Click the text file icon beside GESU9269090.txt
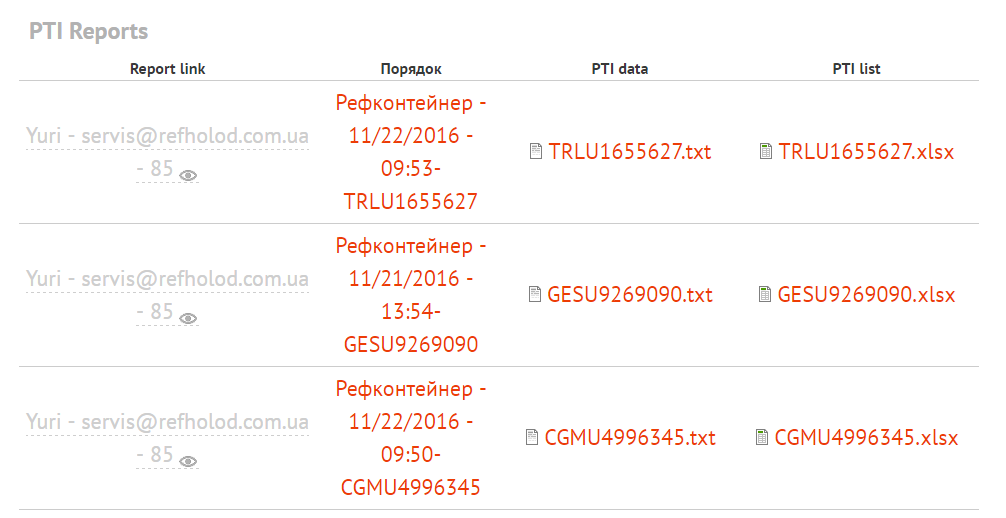This screenshot has width=1006, height=518. [x=534, y=294]
